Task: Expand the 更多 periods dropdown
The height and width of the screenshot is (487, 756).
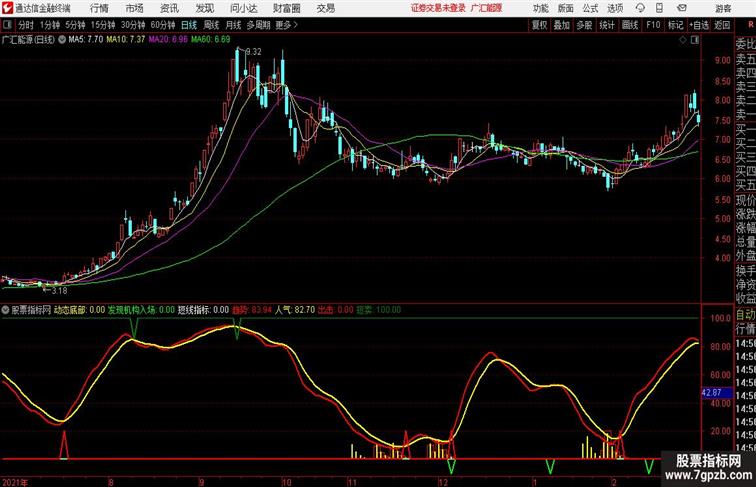Action: (x=286, y=25)
